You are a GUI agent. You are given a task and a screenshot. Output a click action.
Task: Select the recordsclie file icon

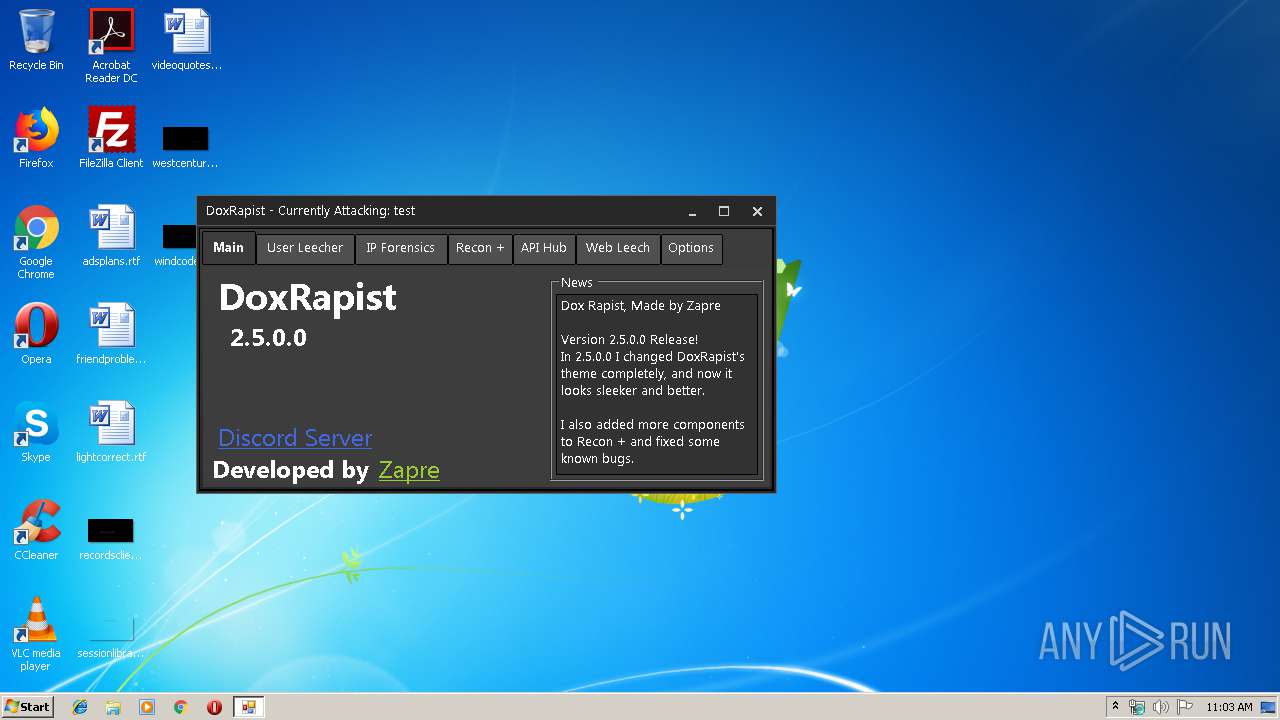111,538
